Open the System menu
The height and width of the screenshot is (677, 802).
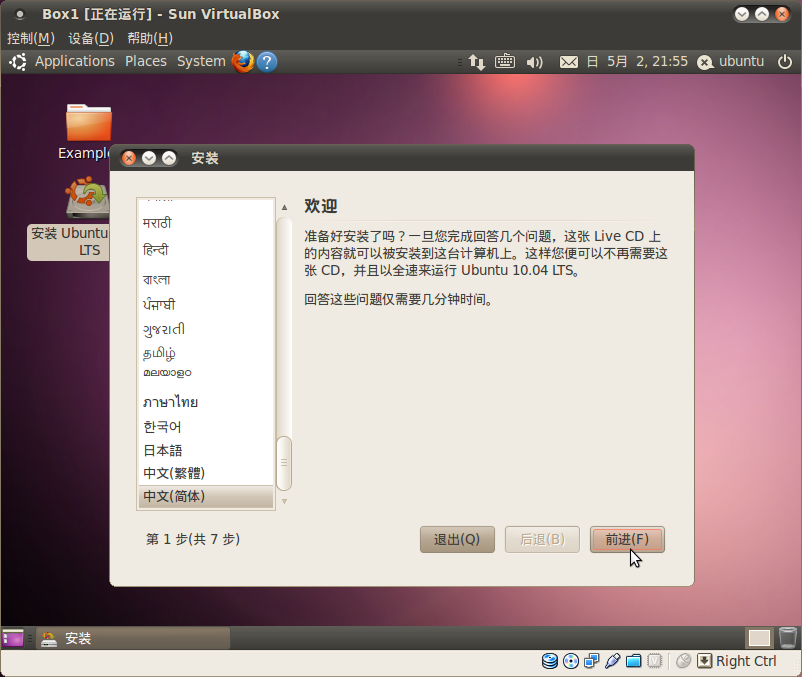tap(201, 61)
